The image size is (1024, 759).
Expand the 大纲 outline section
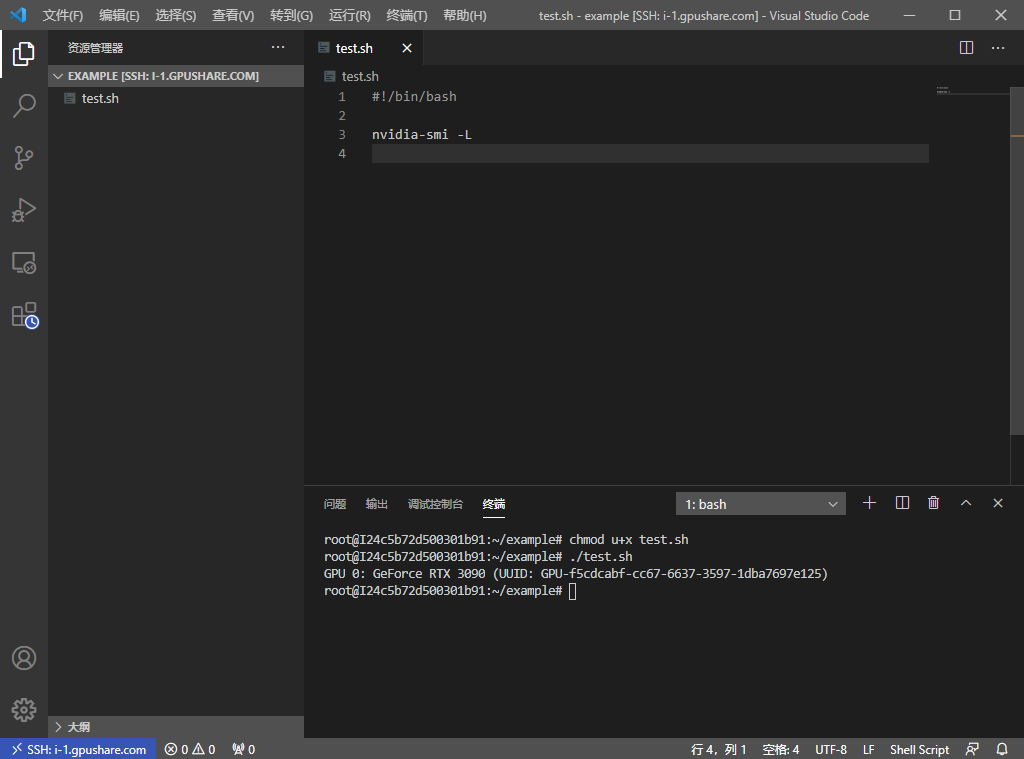(175, 726)
